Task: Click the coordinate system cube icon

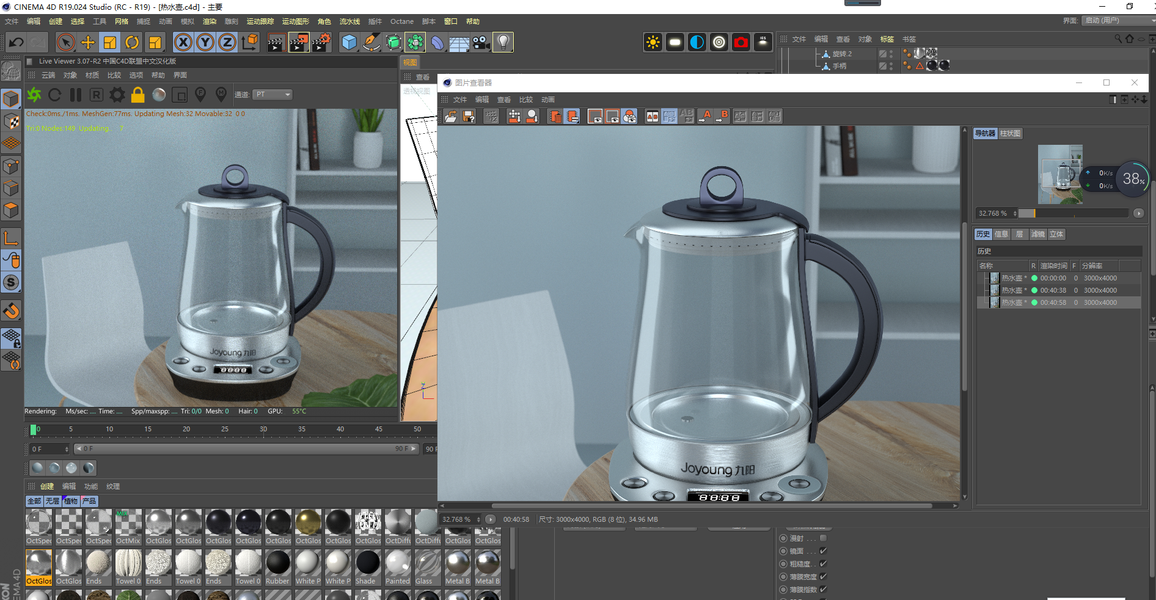Action: click(x=250, y=42)
